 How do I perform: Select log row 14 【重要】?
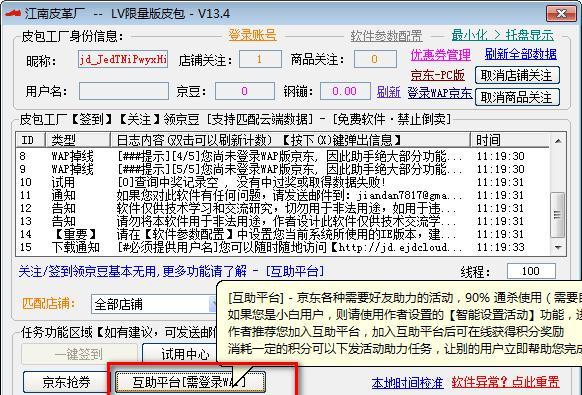click(x=282, y=234)
